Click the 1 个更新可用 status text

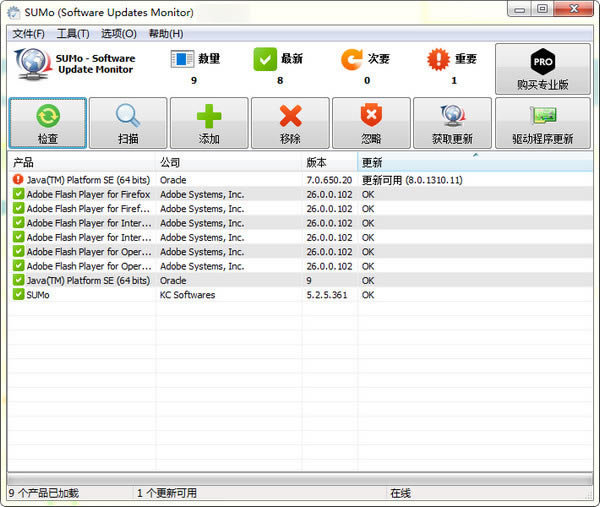[x=167, y=493]
